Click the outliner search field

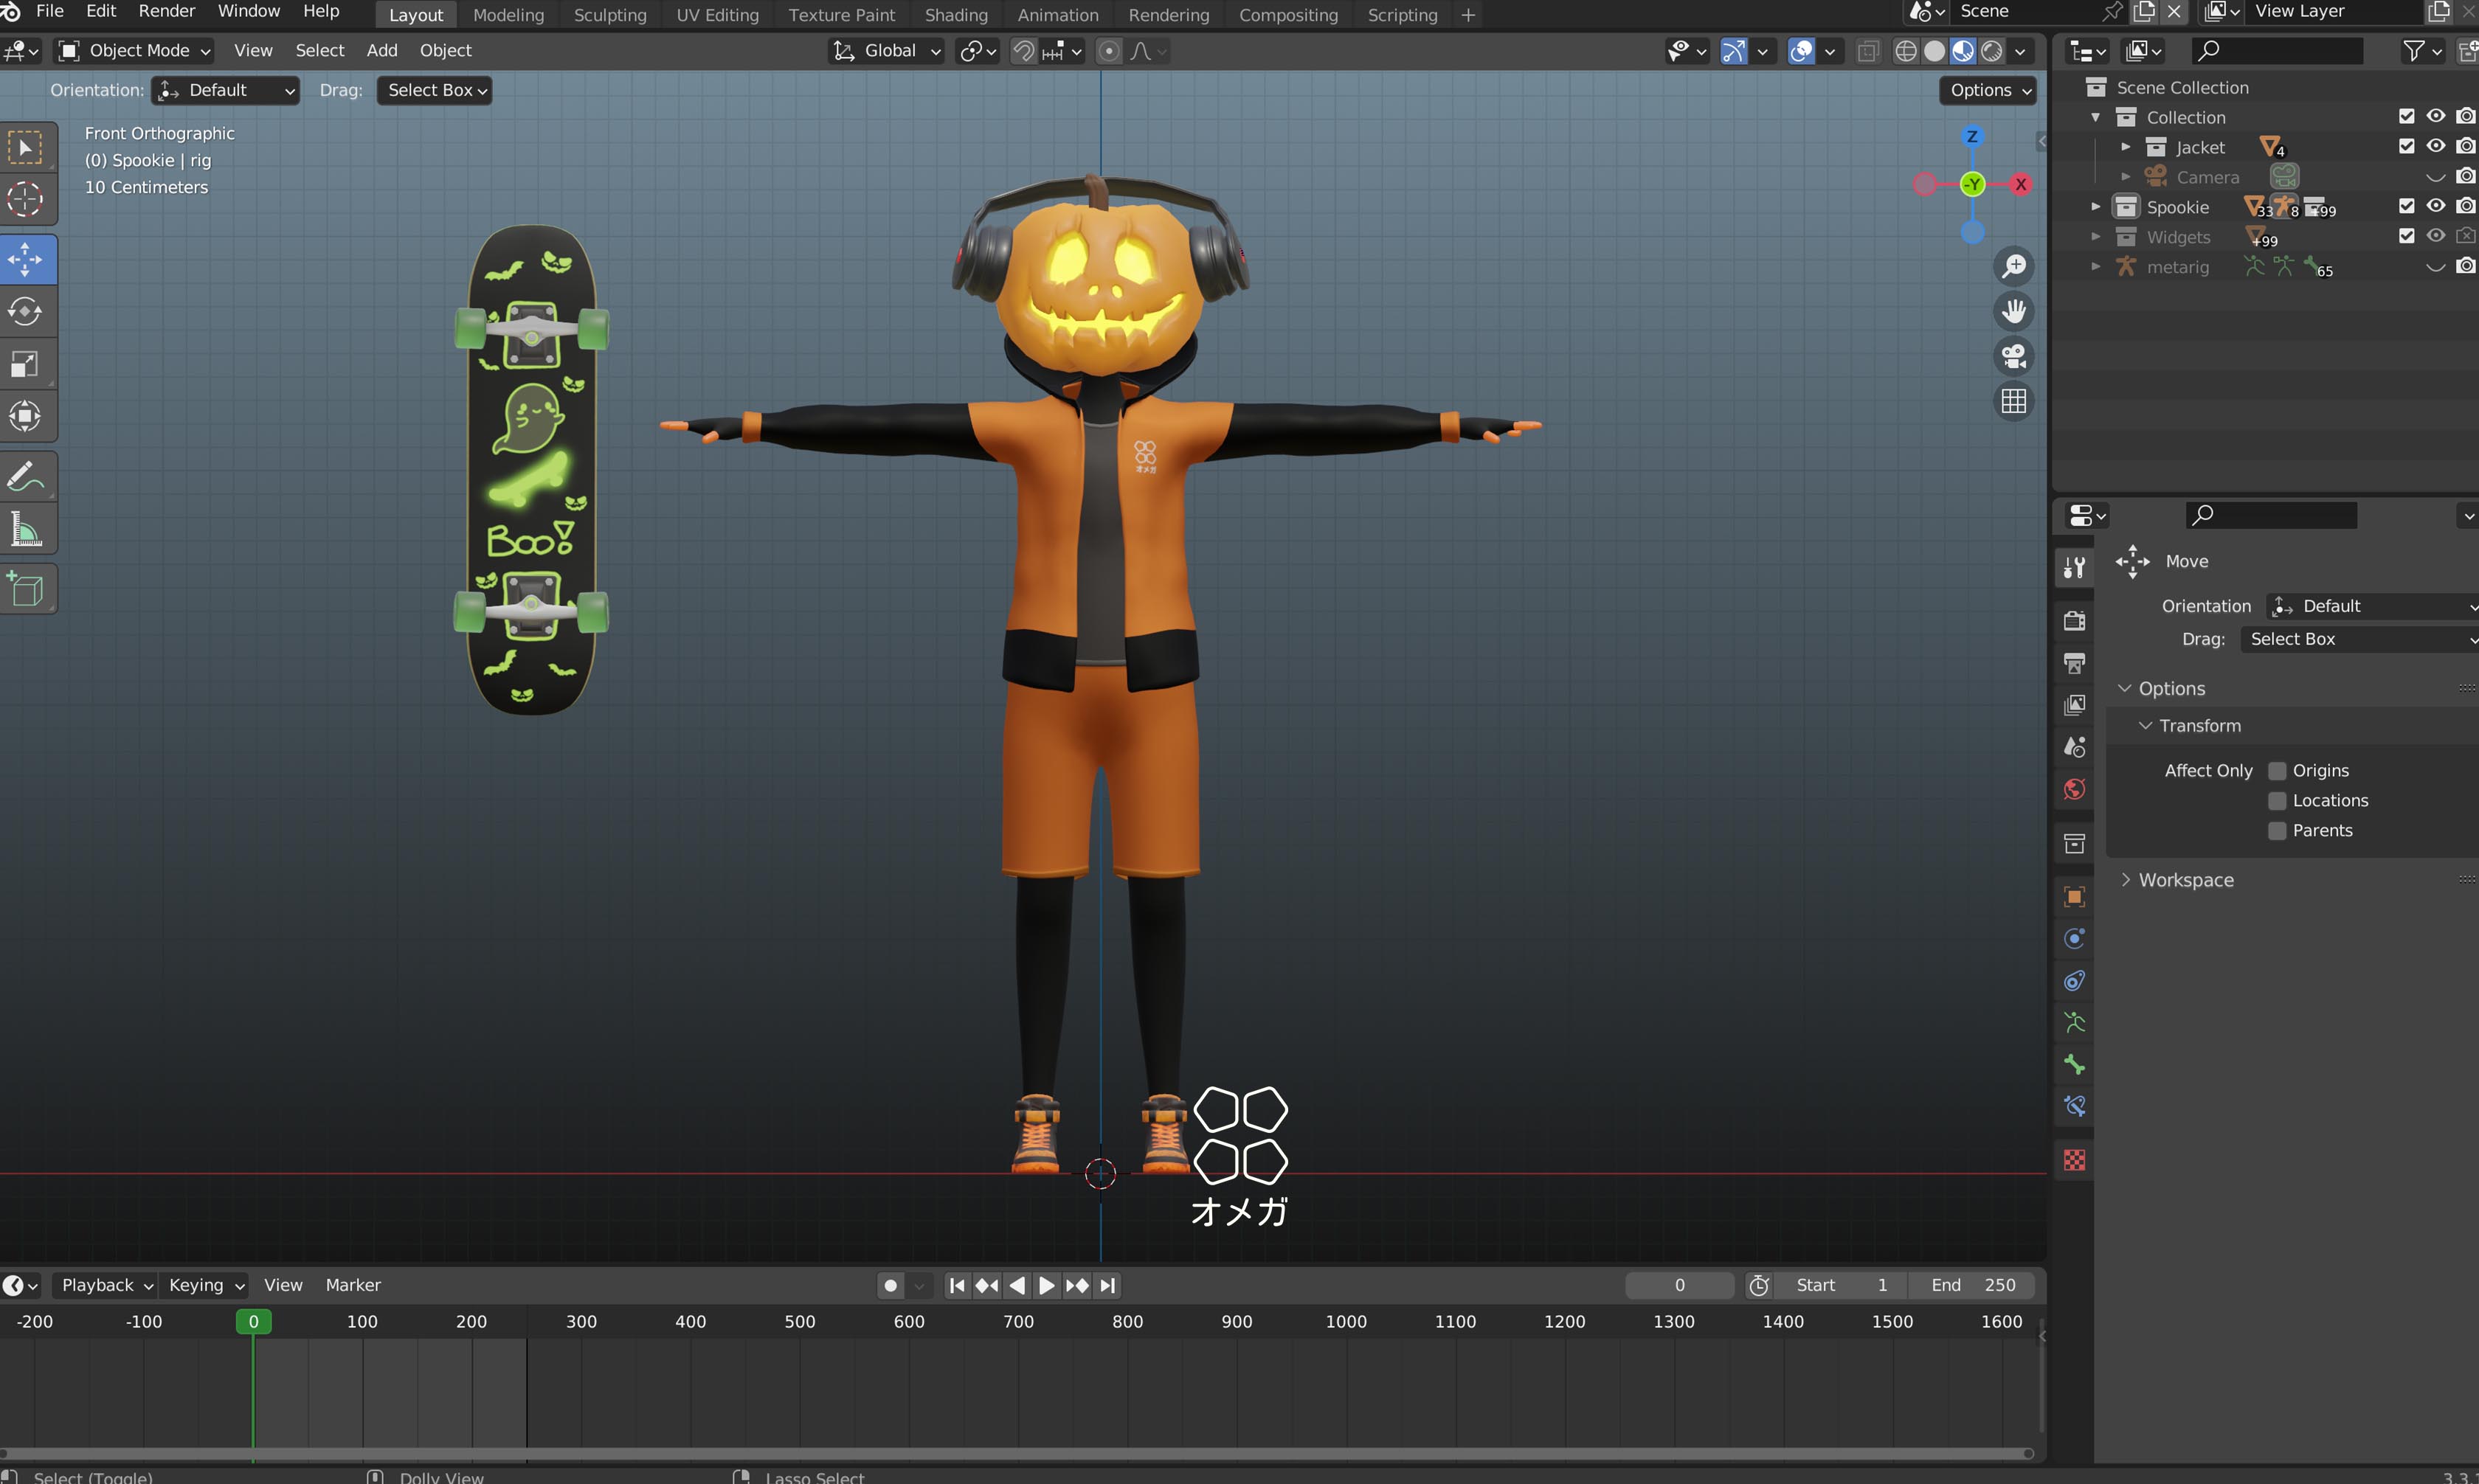click(x=2276, y=51)
